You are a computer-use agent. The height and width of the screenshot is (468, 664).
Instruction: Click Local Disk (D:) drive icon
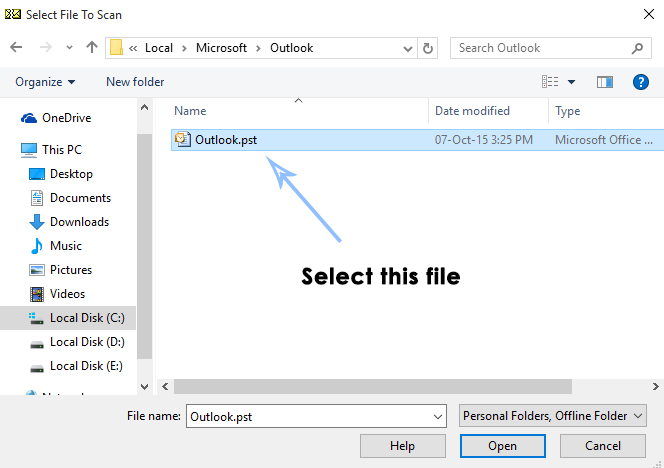pyautogui.click(x=37, y=344)
